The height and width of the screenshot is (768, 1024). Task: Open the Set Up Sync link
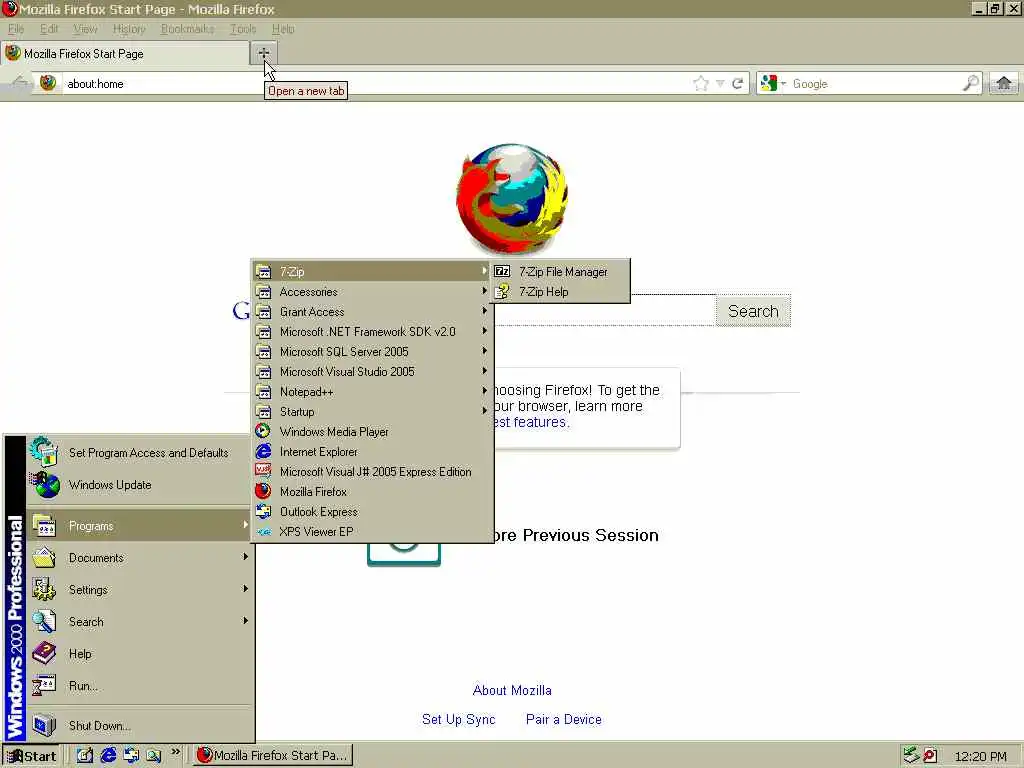[458, 719]
